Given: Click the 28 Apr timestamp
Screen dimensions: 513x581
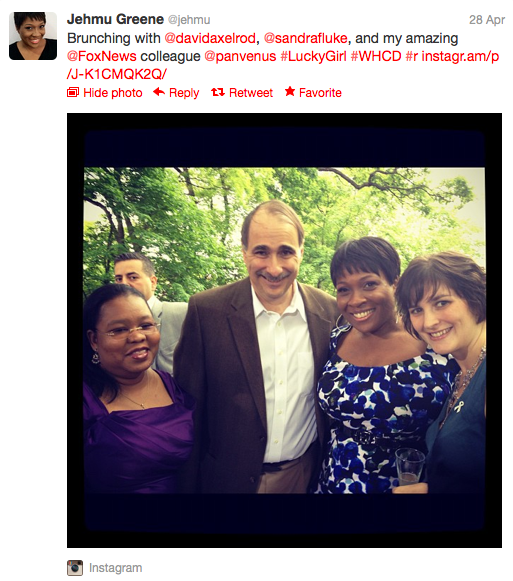Looking at the screenshot, I should (487, 20).
